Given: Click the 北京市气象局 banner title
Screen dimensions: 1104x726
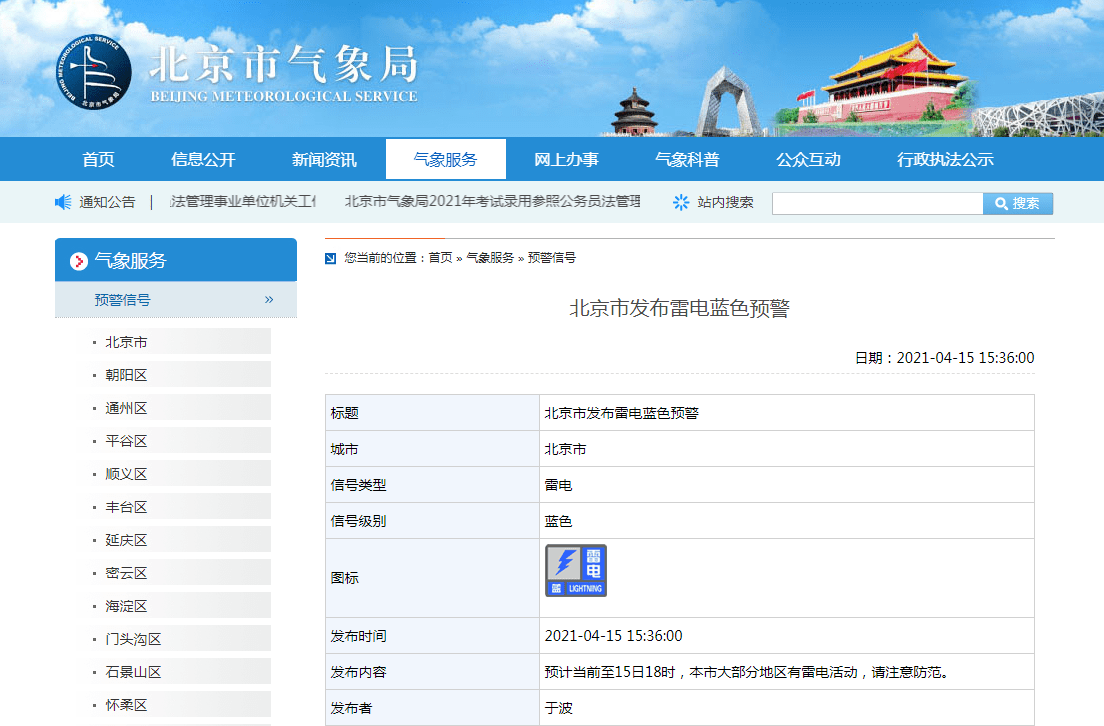Looking at the screenshot, I should [284, 65].
